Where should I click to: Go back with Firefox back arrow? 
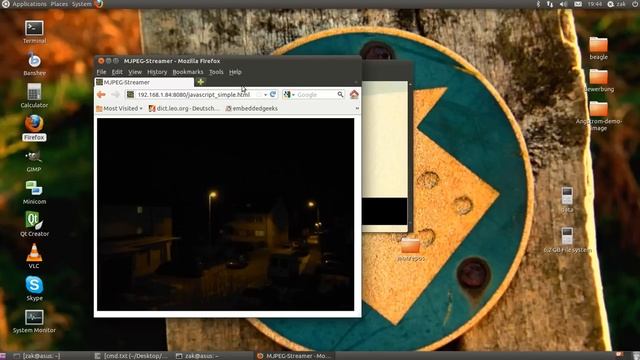(101, 95)
